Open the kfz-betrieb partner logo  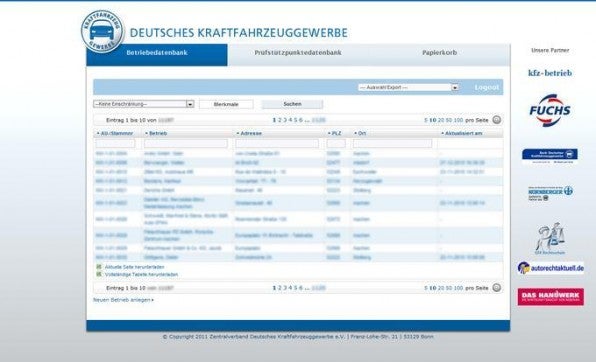pyautogui.click(x=550, y=73)
